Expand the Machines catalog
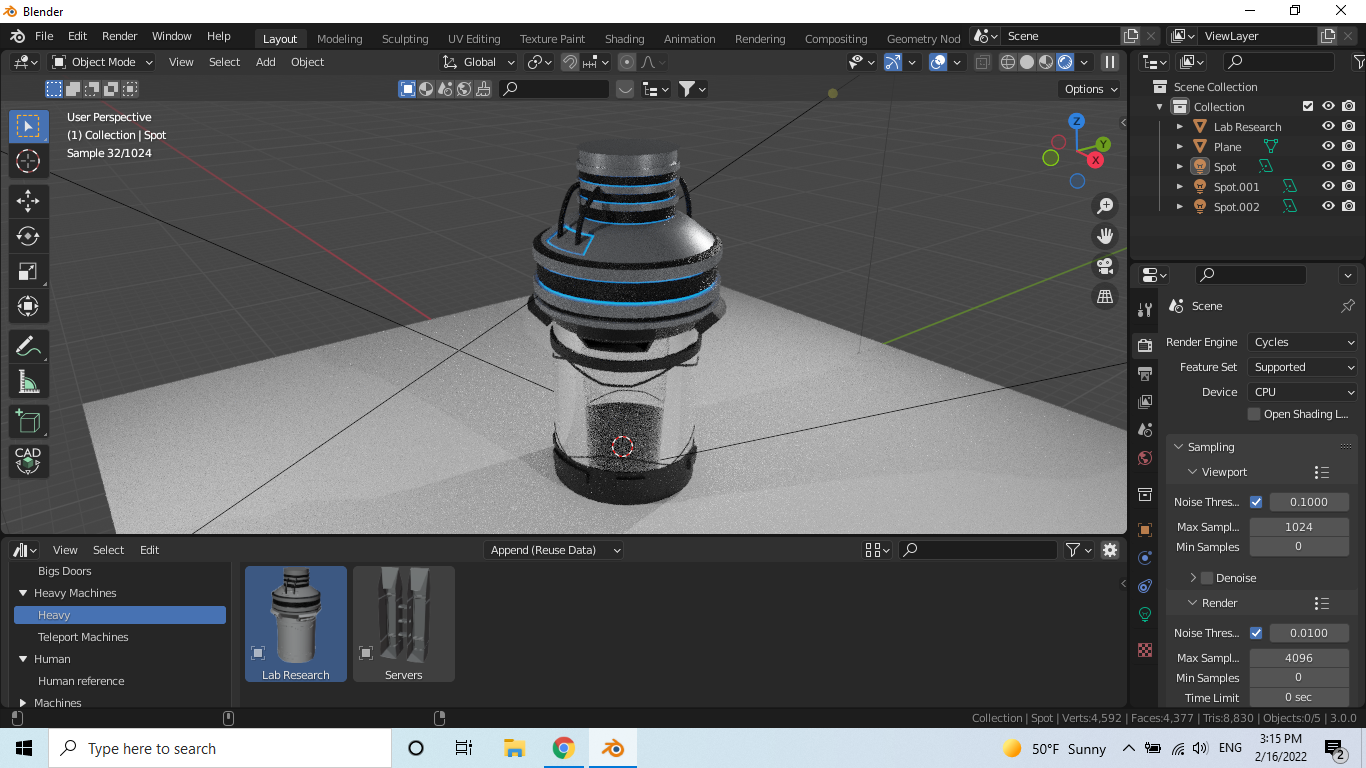The height and width of the screenshot is (768, 1366). [x=23, y=703]
